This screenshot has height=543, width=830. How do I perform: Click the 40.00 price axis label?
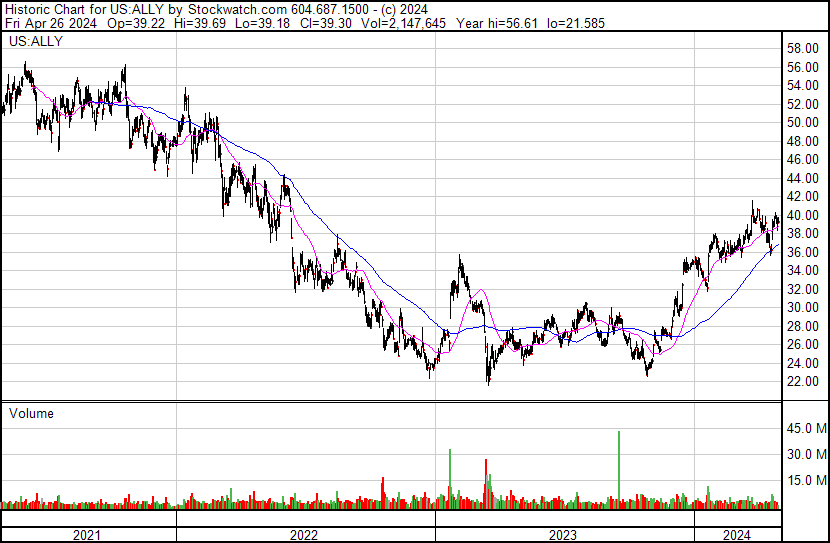click(802, 215)
